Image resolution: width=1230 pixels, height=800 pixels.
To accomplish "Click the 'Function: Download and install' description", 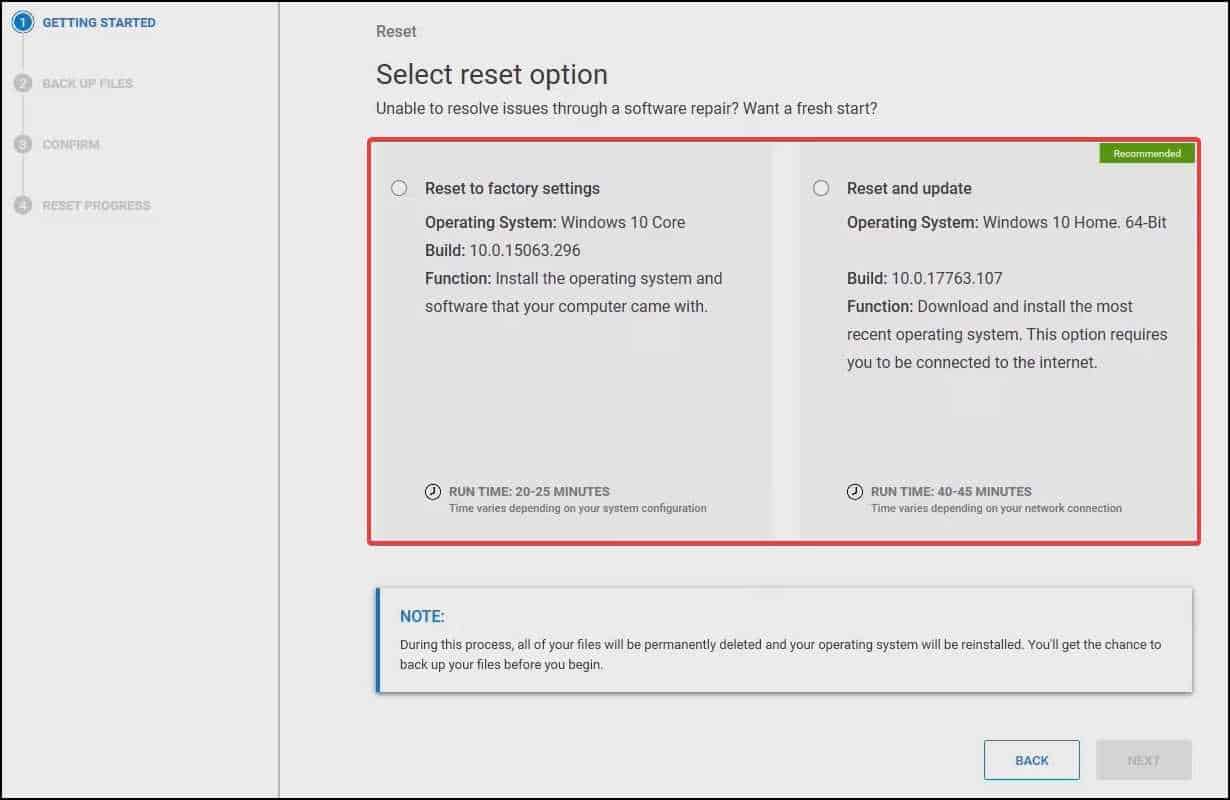I will 1007,334.
